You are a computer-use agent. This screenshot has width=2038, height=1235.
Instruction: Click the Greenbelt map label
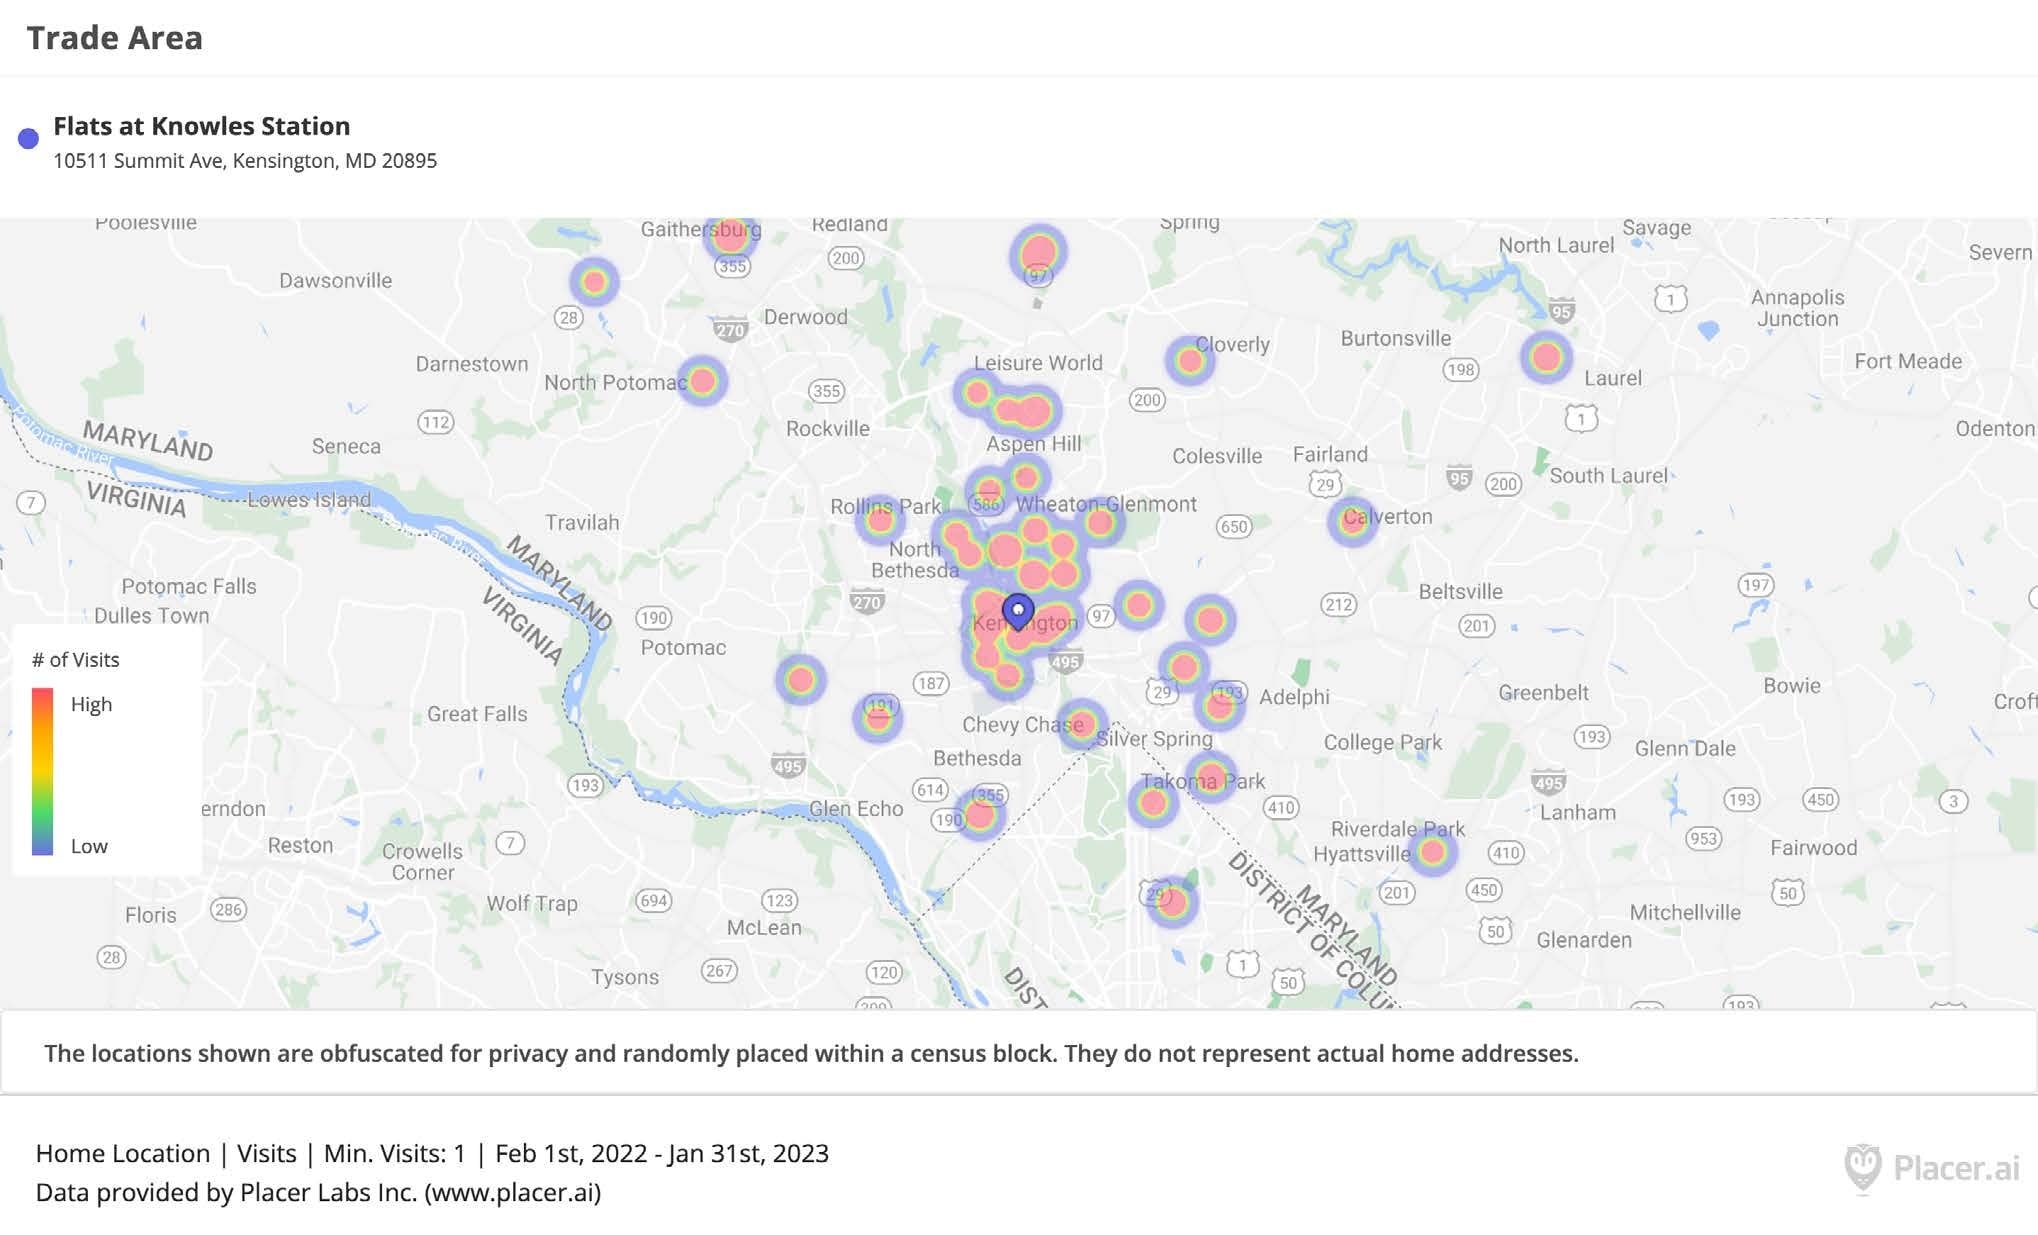[1543, 692]
